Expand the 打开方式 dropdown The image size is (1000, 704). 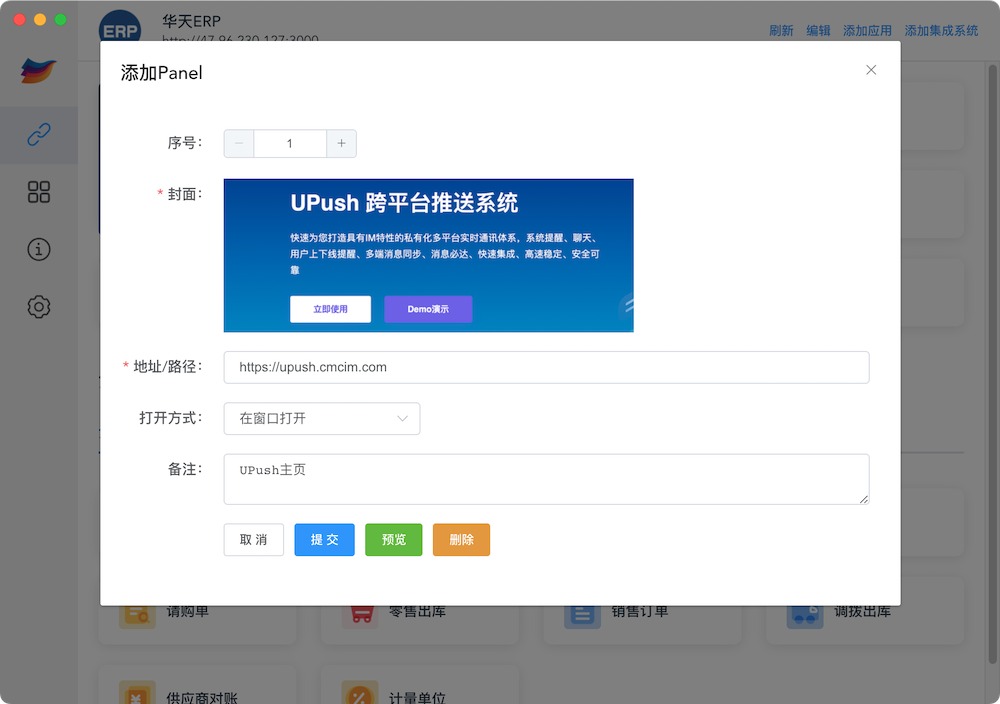[x=322, y=419]
